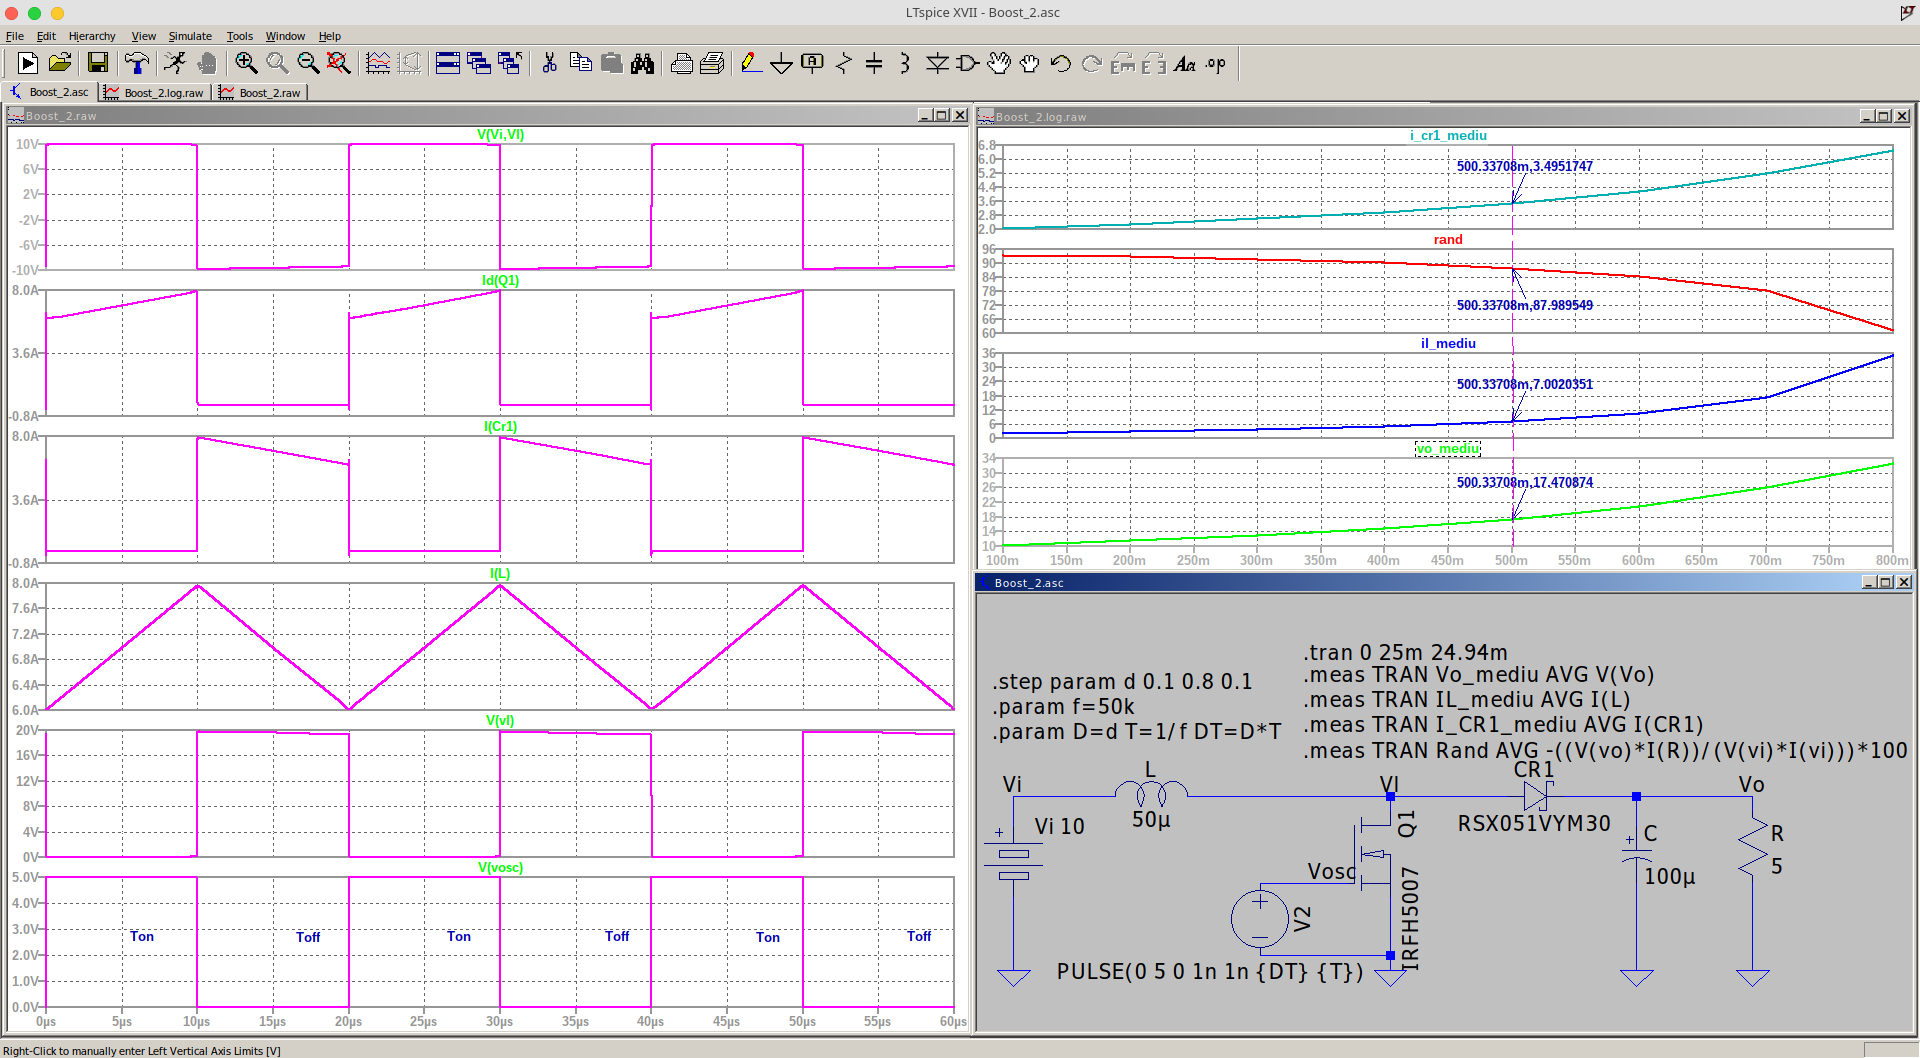Image resolution: width=1920 pixels, height=1058 pixels.
Task: Click the Zoom Out magnifier icon
Action: (308, 64)
